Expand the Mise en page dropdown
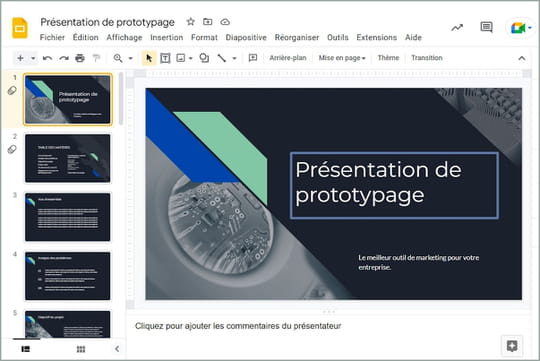 coord(342,58)
